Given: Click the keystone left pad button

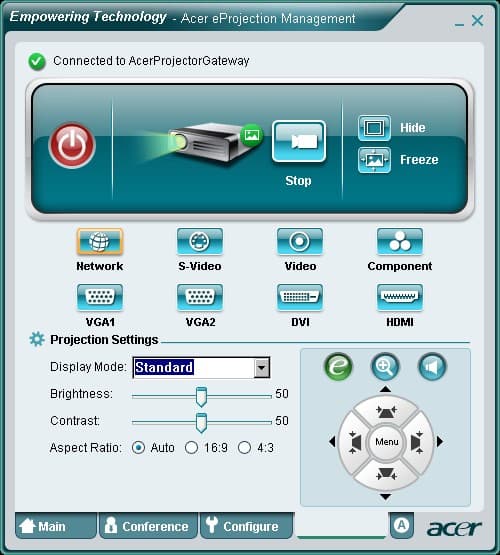Looking at the screenshot, I should pos(354,442).
